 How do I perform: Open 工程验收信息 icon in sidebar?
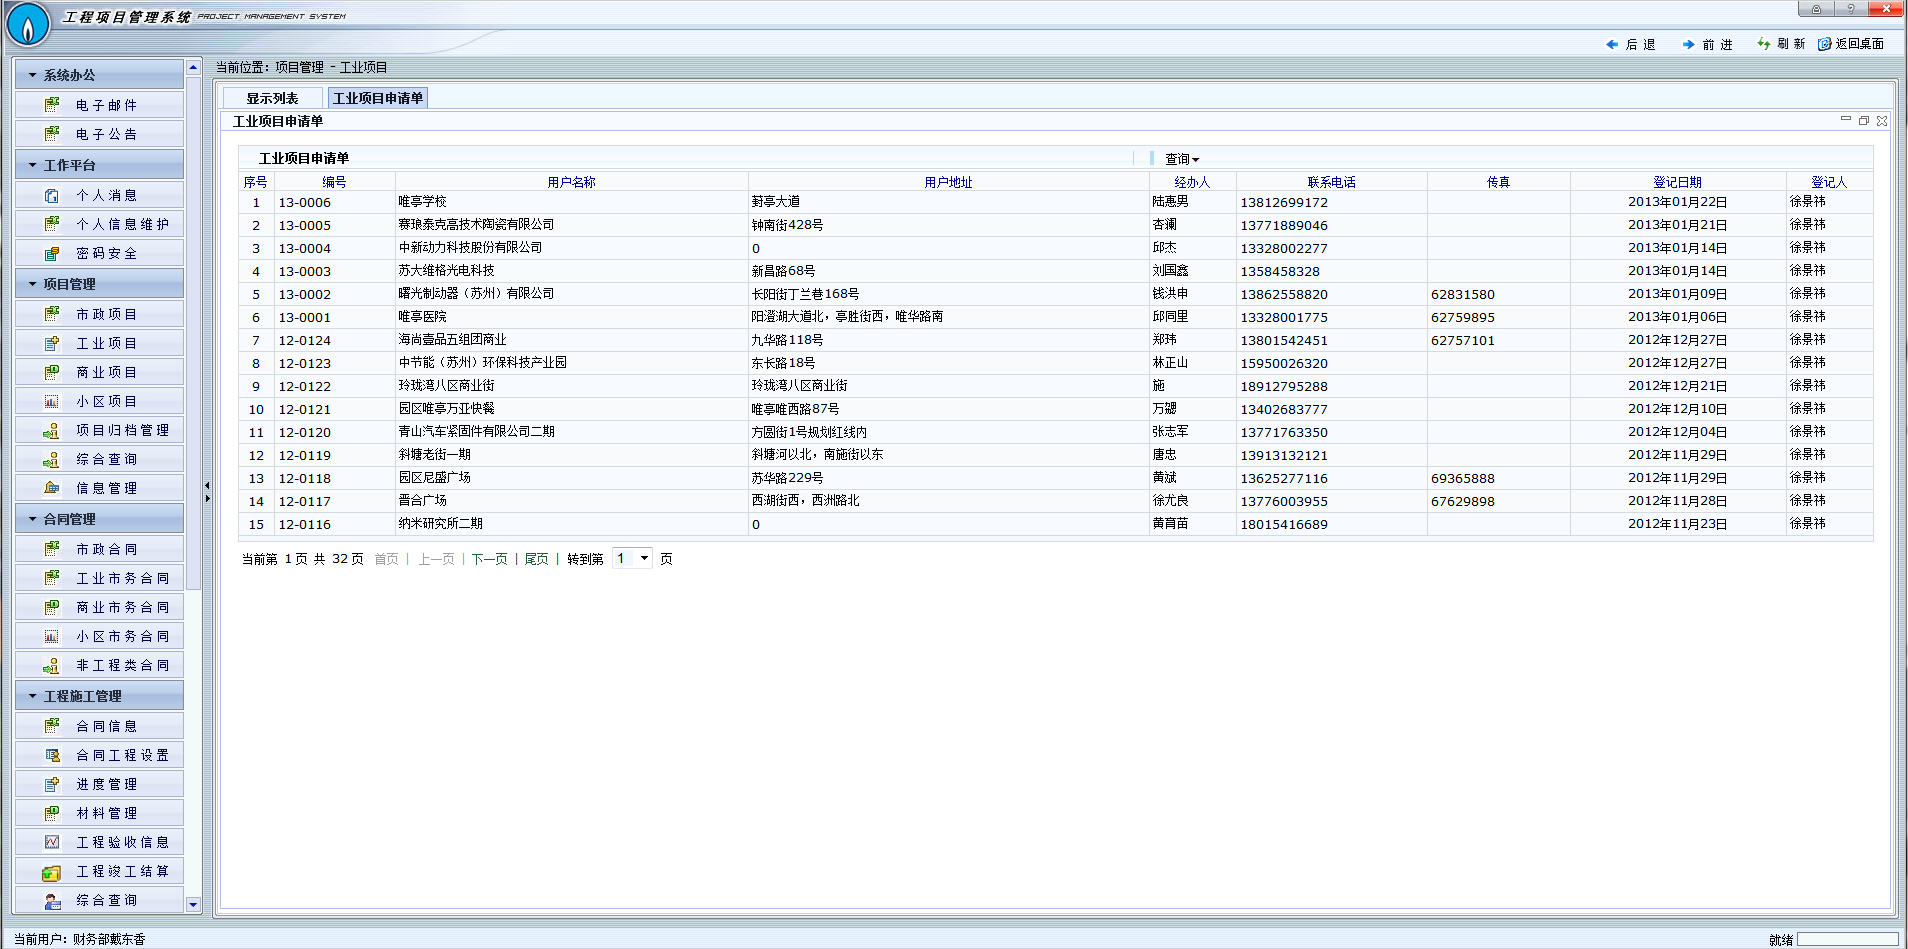click(52, 843)
